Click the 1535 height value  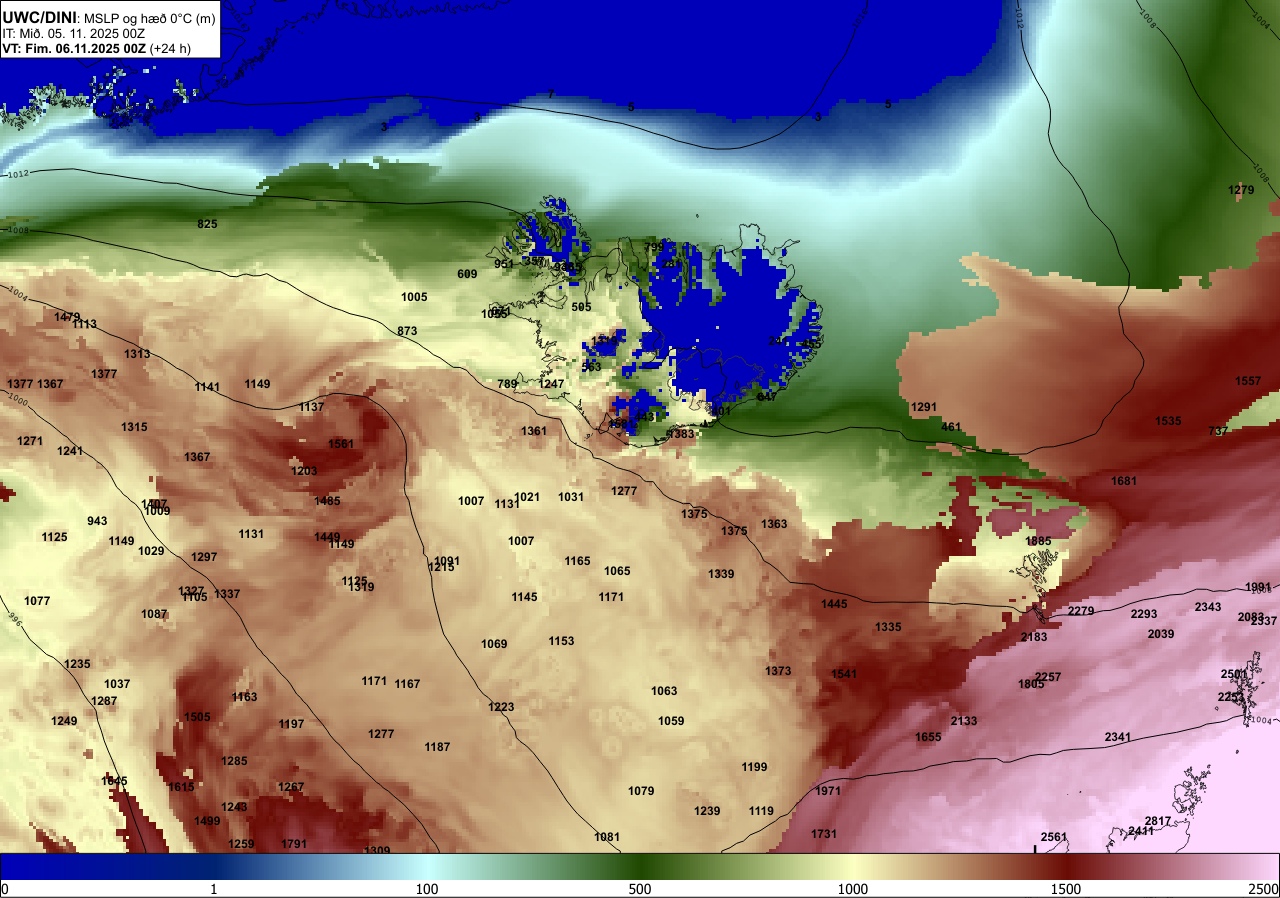1168,421
